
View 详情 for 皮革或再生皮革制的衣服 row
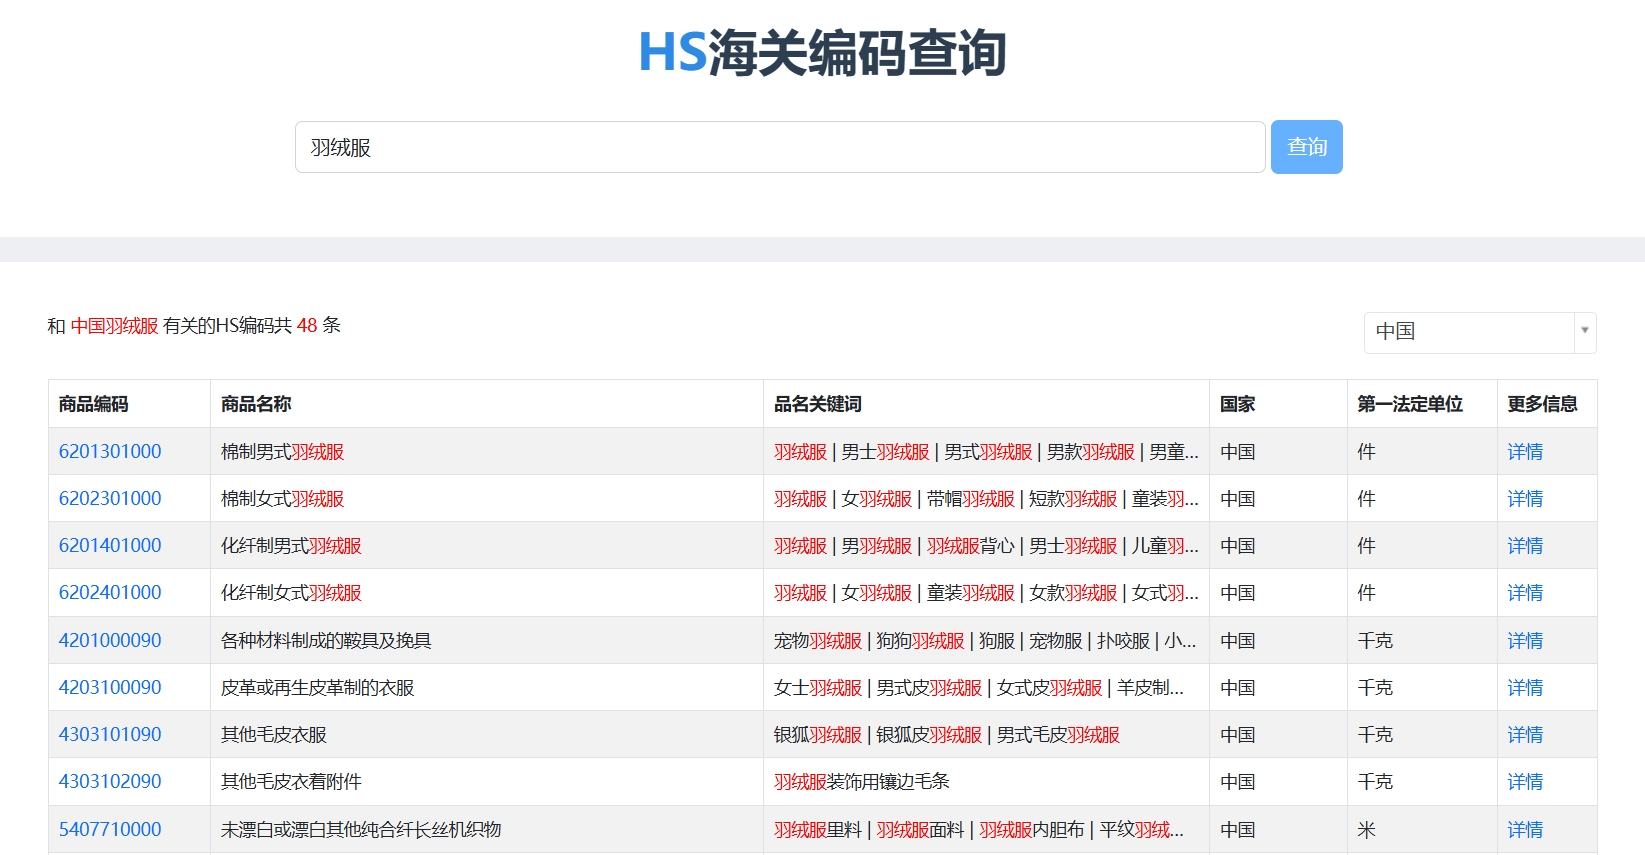click(x=1525, y=687)
